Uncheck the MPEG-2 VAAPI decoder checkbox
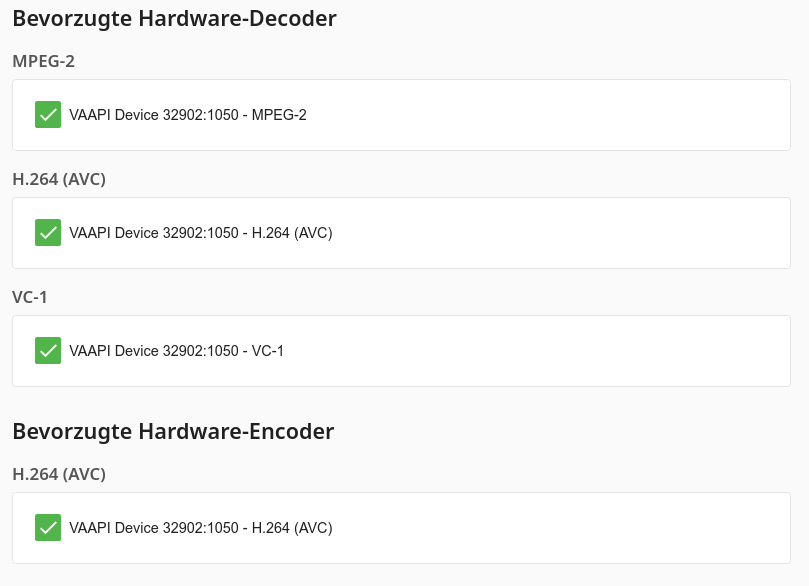Viewport: 809px width, 586px height. [x=48, y=115]
